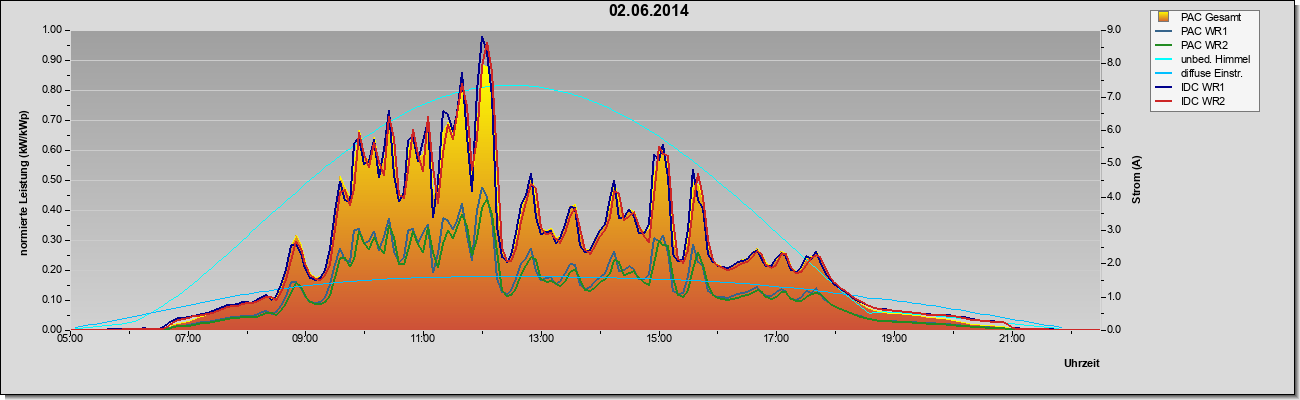Click the chart title 02.06.2014

click(648, 12)
